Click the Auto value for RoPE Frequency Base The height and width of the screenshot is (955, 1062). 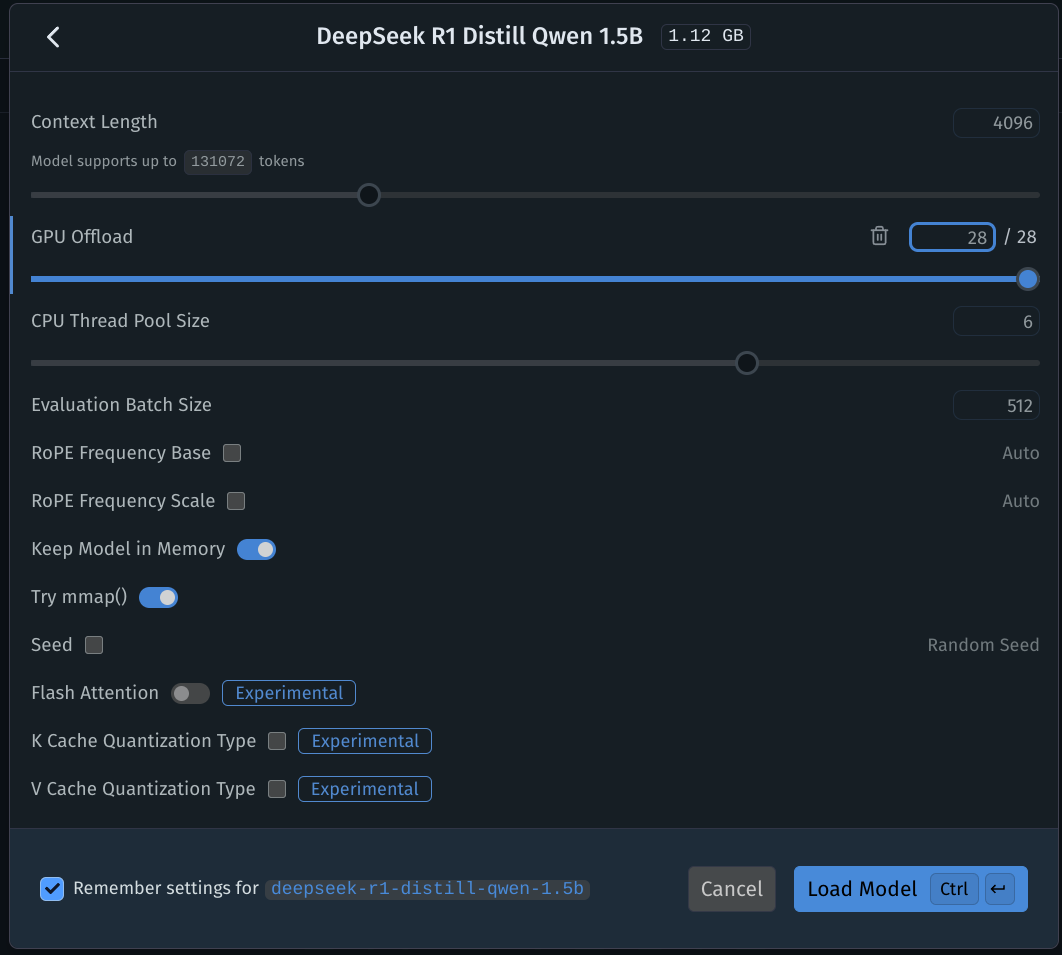click(1021, 452)
